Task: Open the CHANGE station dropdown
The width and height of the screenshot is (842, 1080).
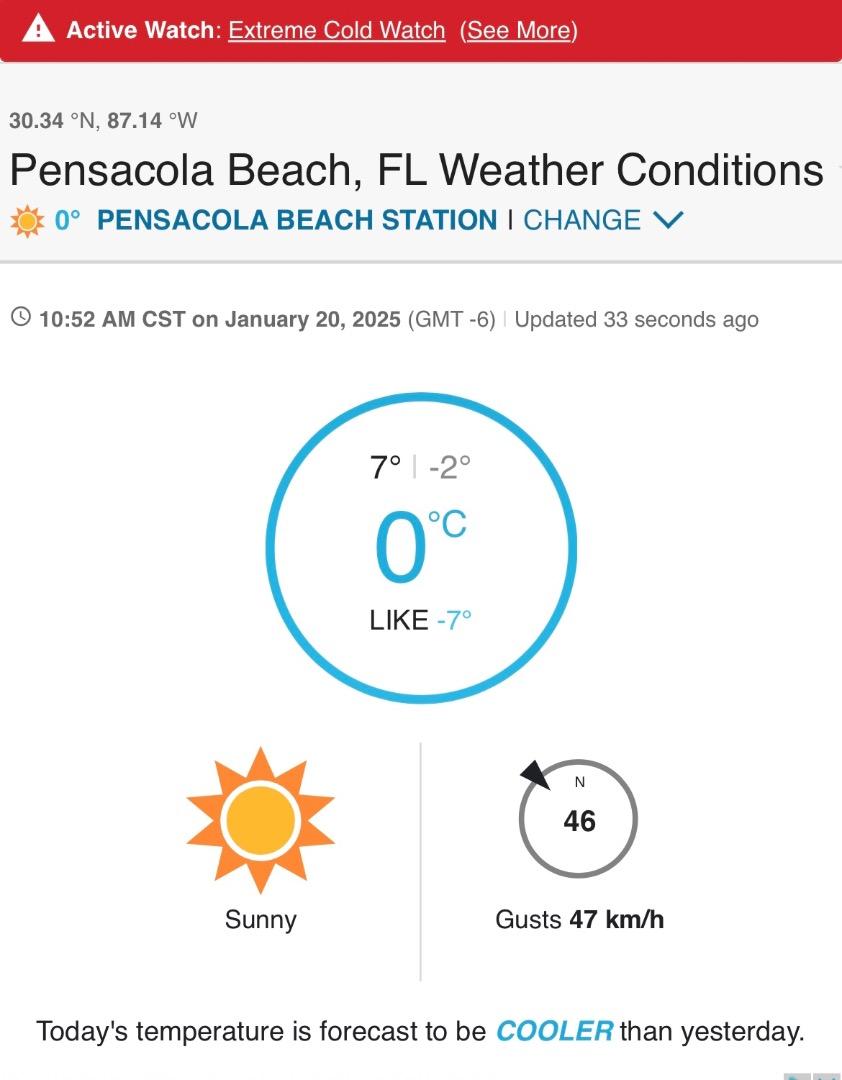Action: [x=582, y=220]
